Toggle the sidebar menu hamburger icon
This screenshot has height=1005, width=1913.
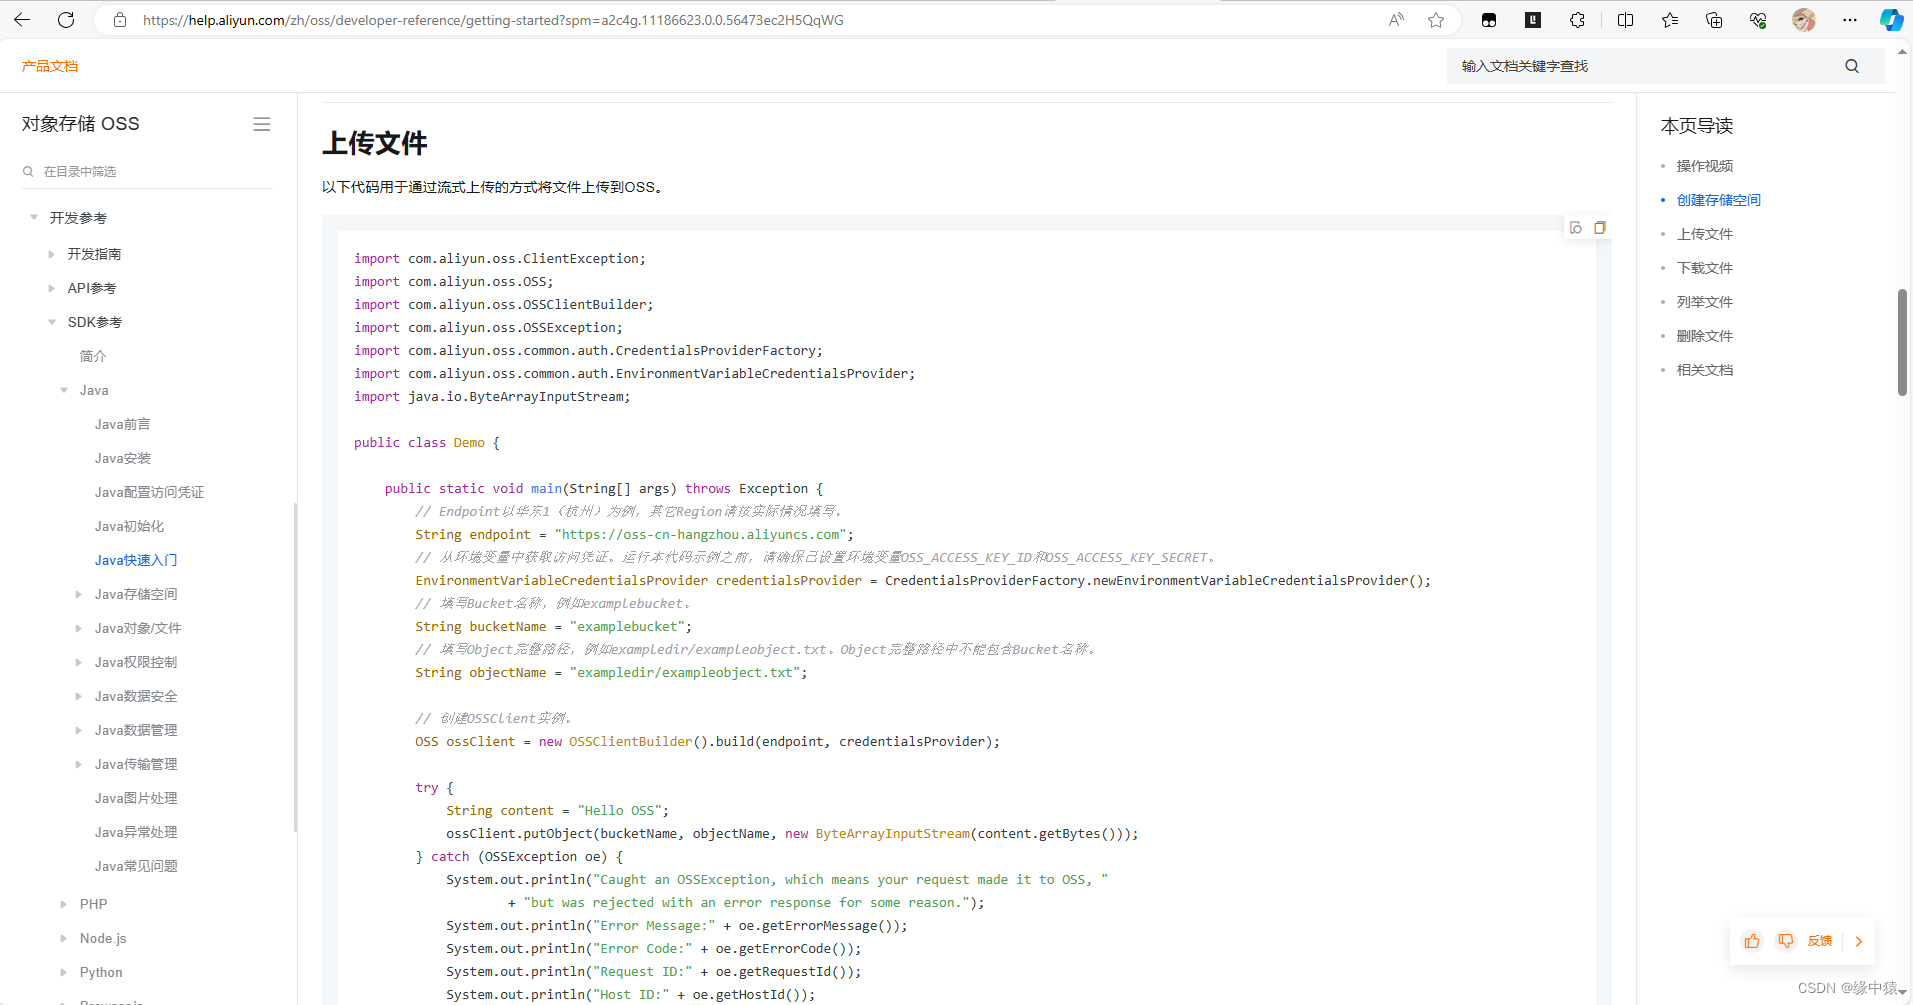click(x=262, y=124)
